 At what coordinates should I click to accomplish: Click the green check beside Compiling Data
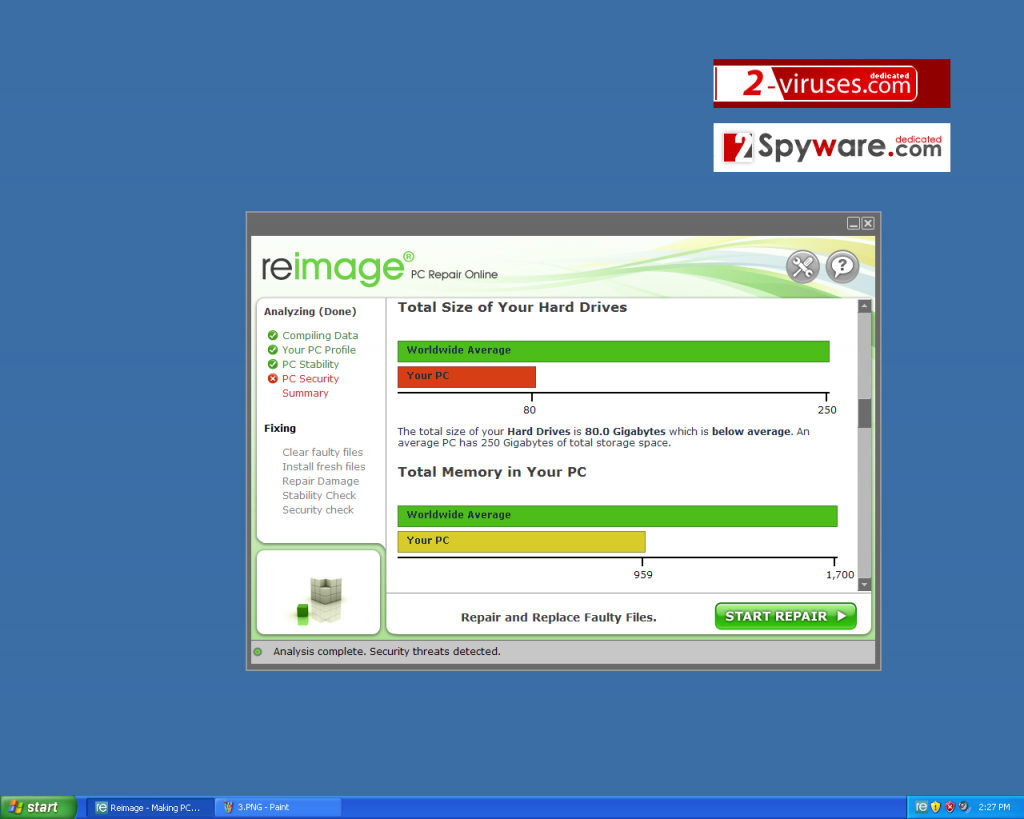point(273,336)
